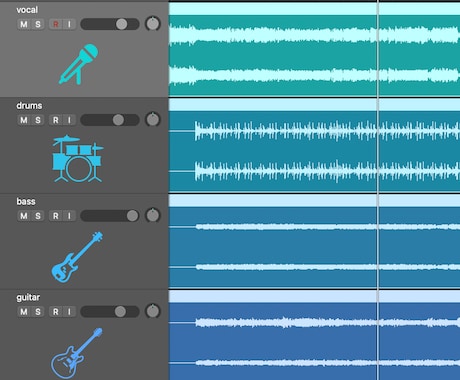
Task: Select the drum kit track icon
Action: tap(78, 159)
